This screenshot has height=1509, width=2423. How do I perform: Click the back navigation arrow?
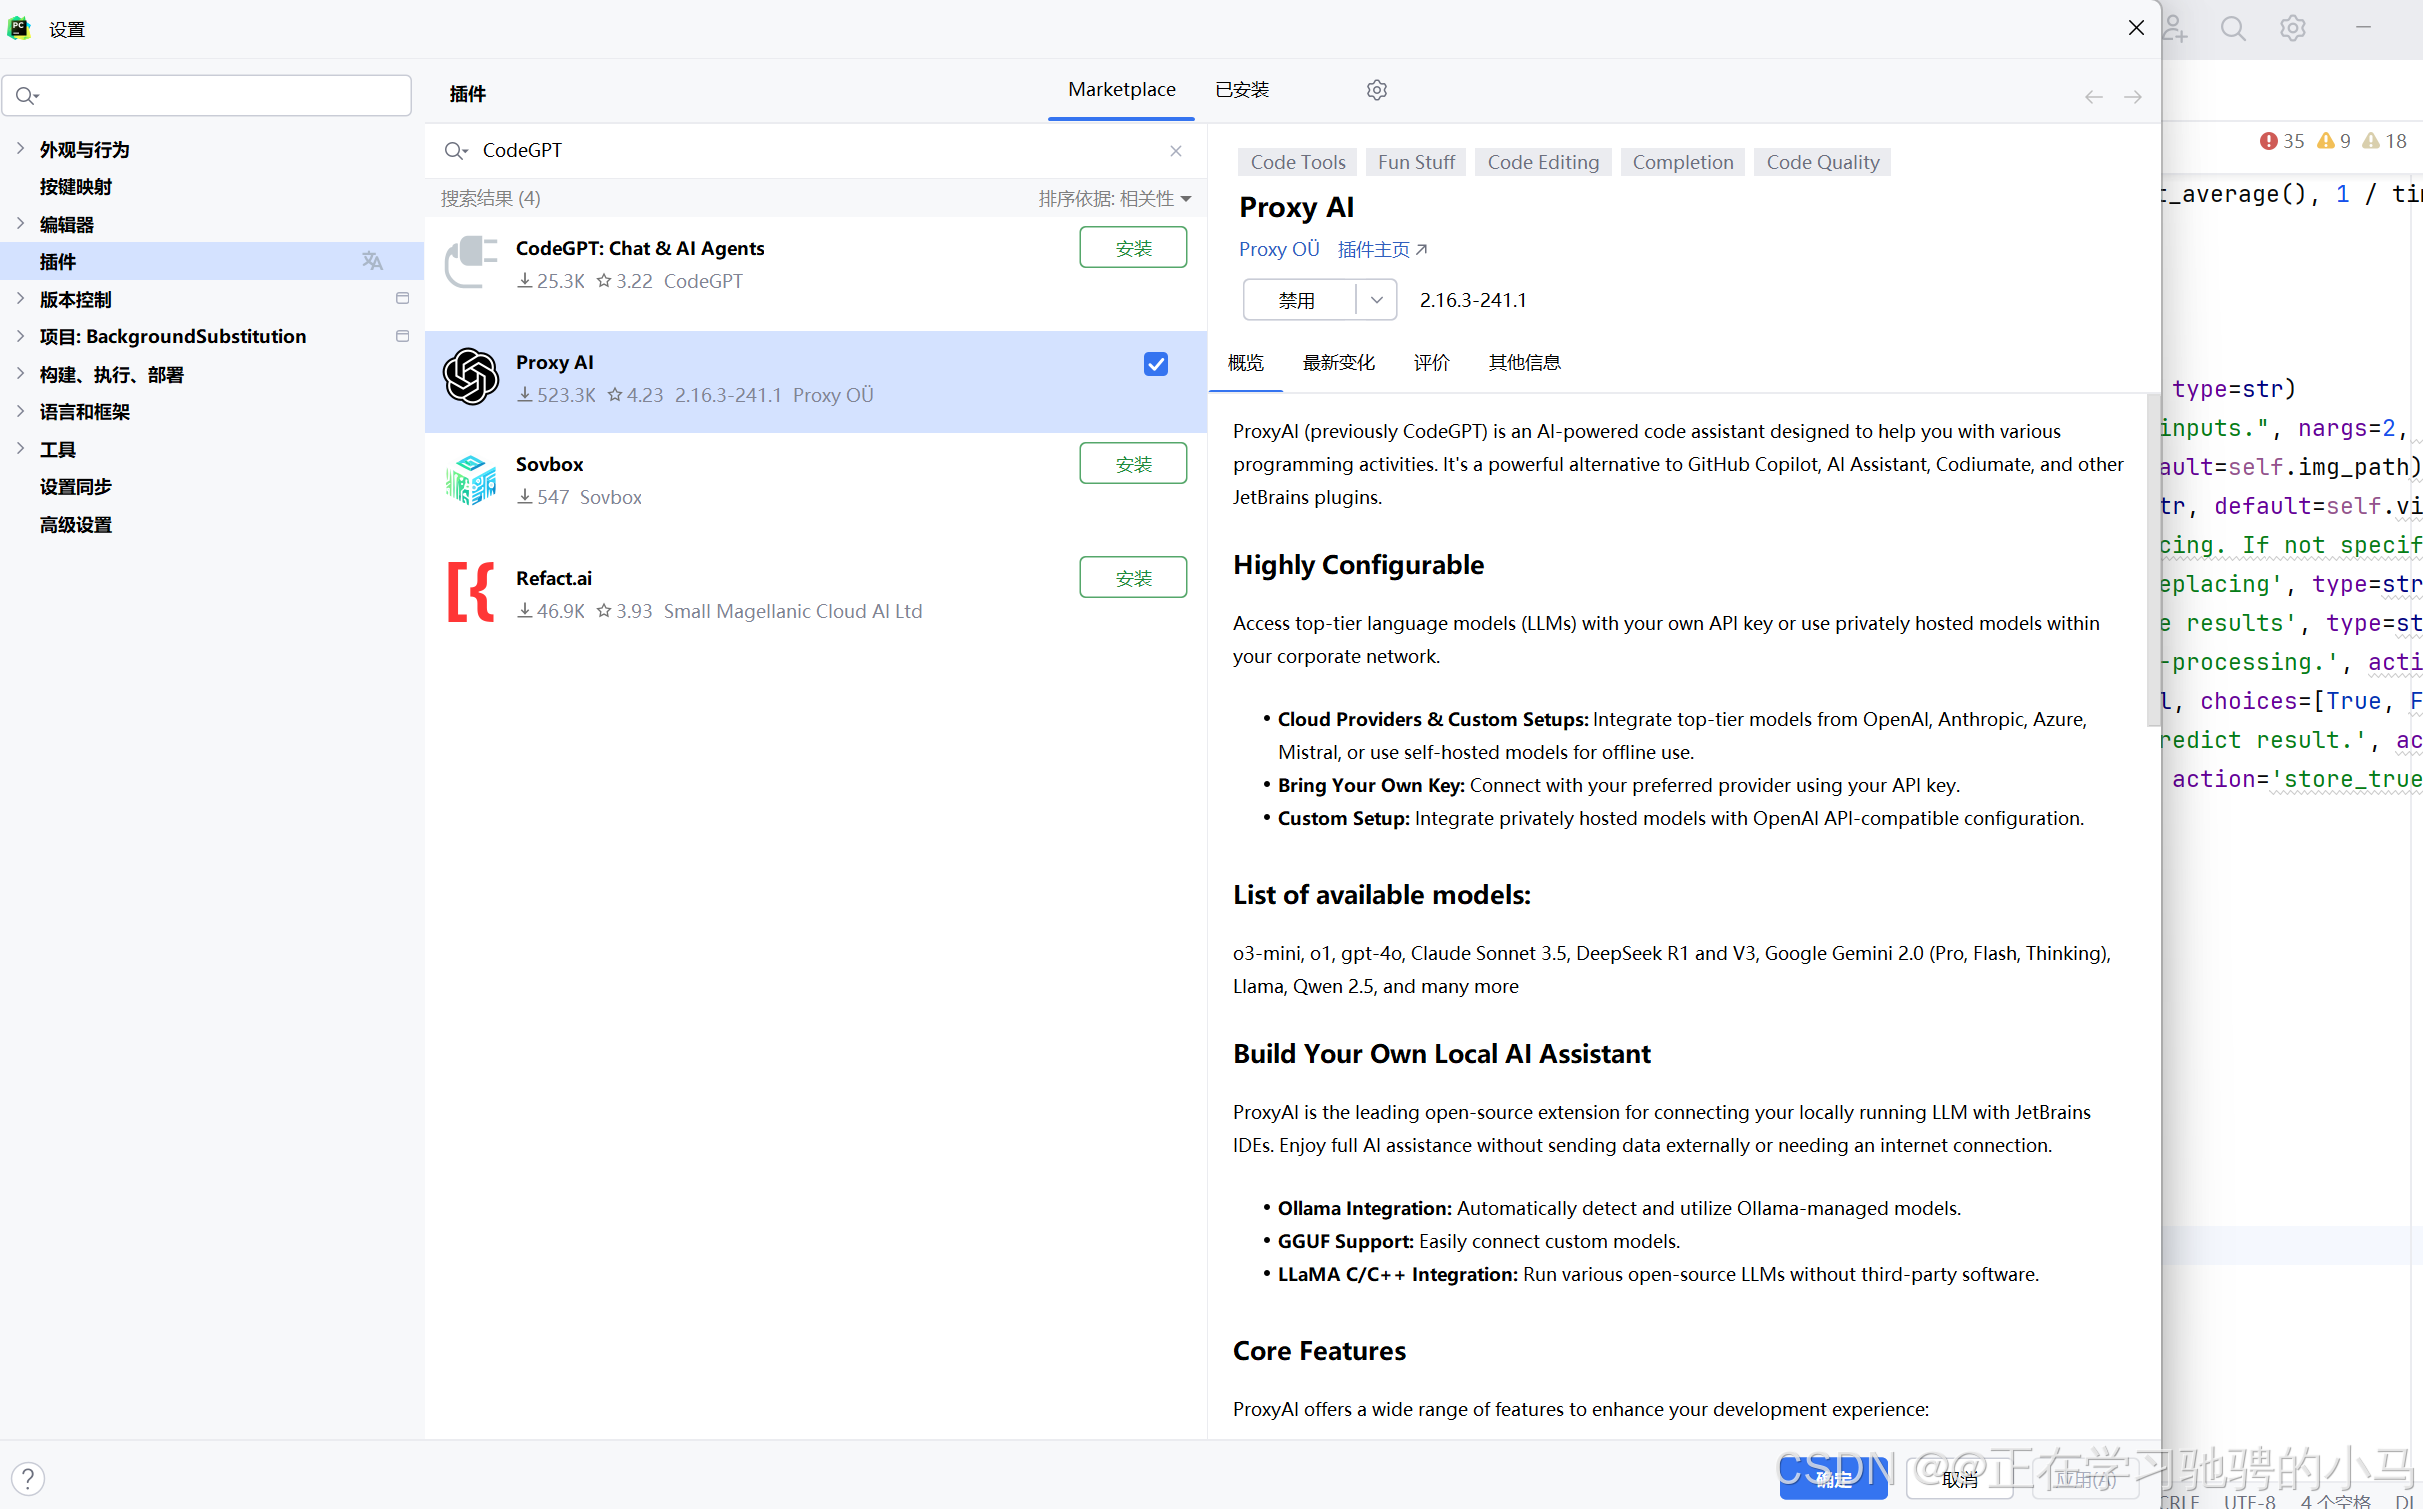[x=2093, y=97]
